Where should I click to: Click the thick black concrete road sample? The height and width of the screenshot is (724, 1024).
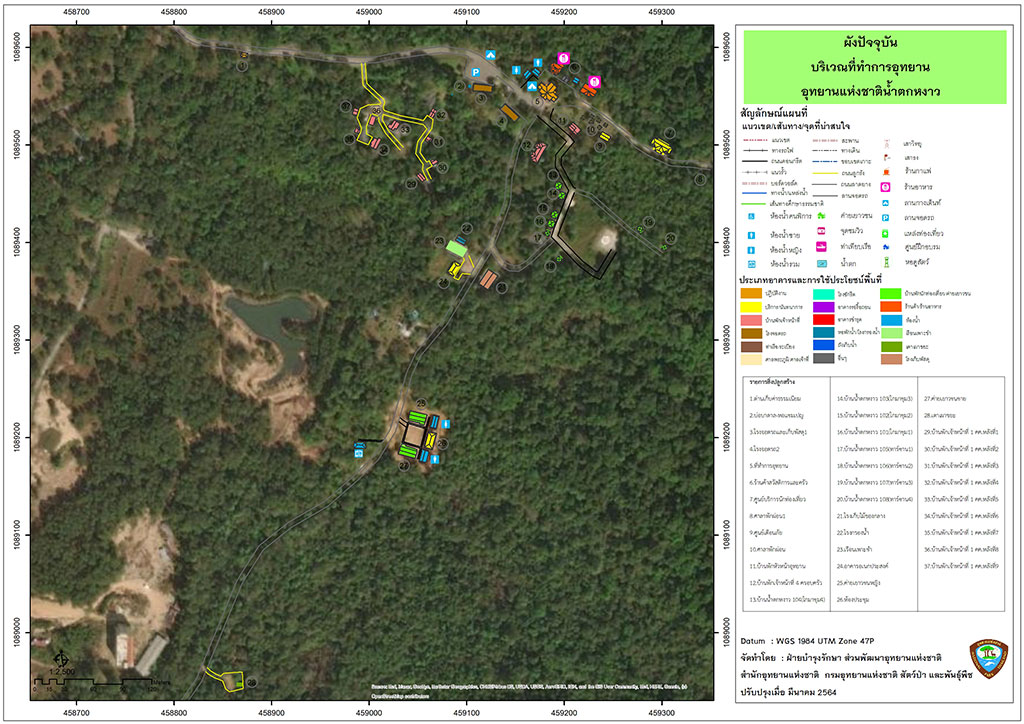tap(755, 161)
